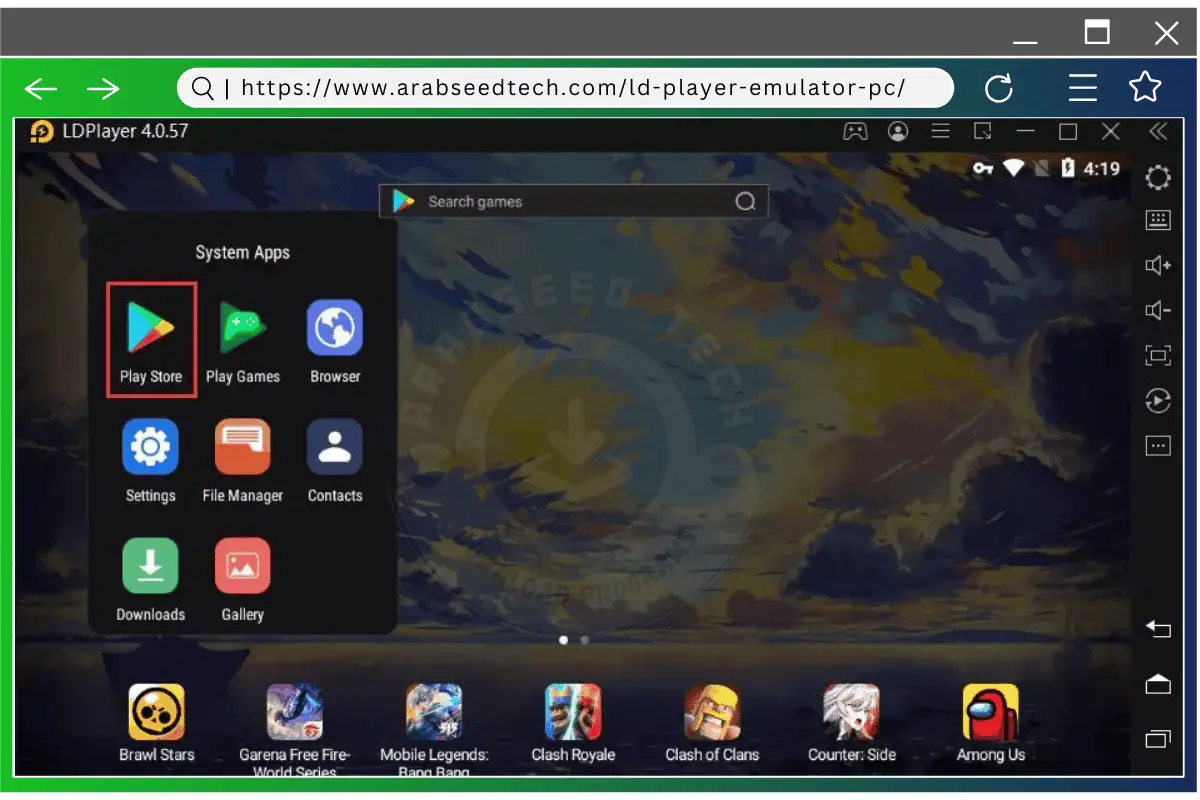Open the File Manager app
The height and width of the screenshot is (800, 1200).
242,446
